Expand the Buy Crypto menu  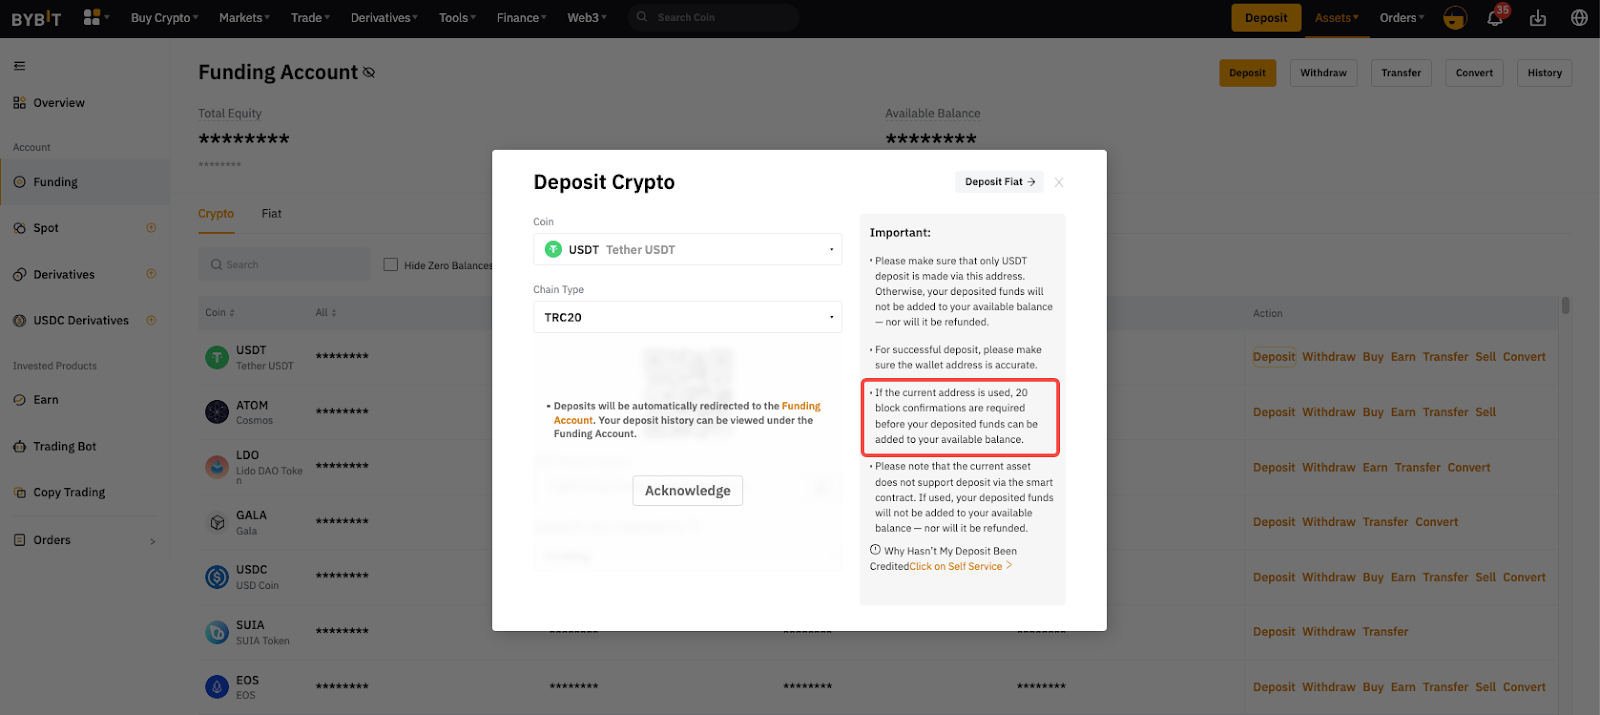(x=164, y=18)
